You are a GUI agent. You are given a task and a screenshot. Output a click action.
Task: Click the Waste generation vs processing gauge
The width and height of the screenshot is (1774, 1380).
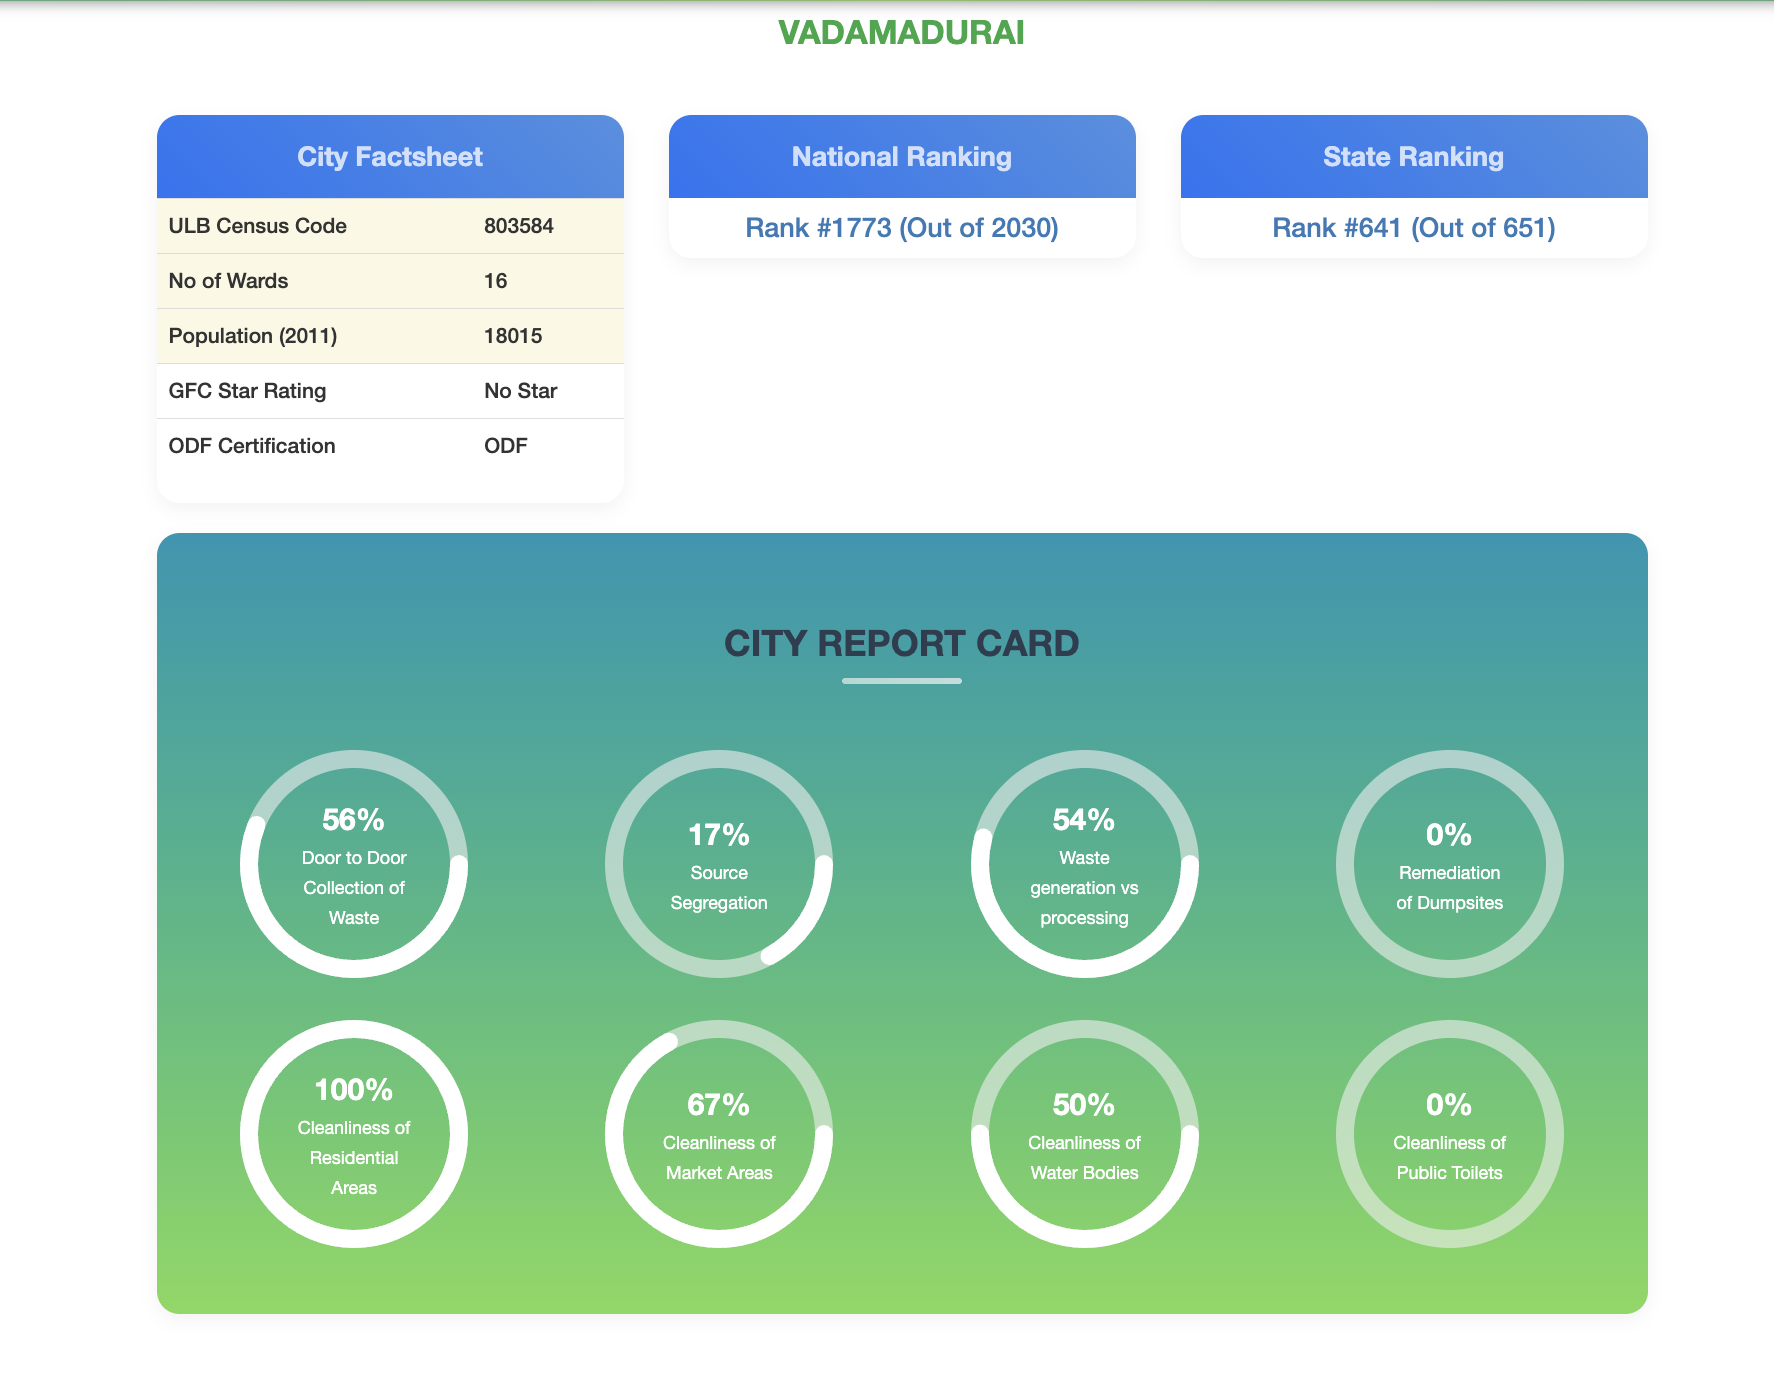[1084, 864]
